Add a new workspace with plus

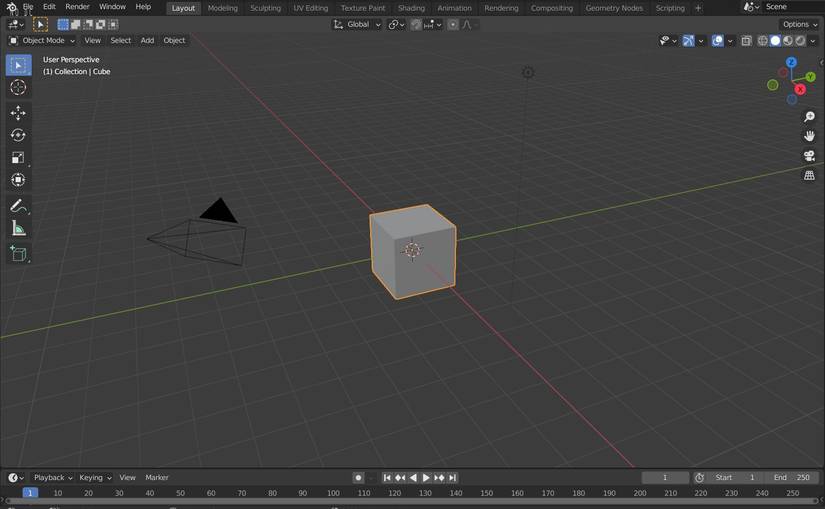pos(698,8)
